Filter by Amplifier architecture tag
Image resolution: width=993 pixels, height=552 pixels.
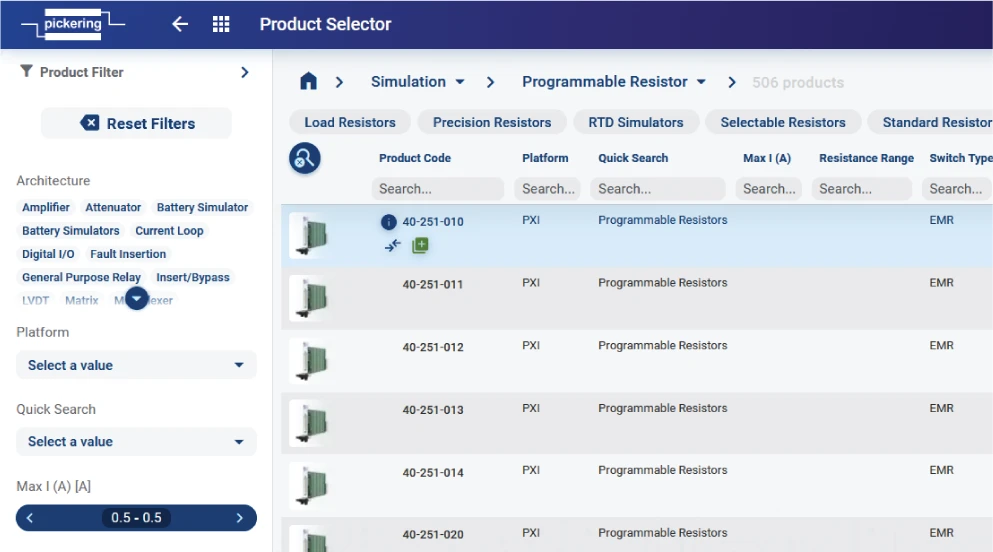point(46,208)
